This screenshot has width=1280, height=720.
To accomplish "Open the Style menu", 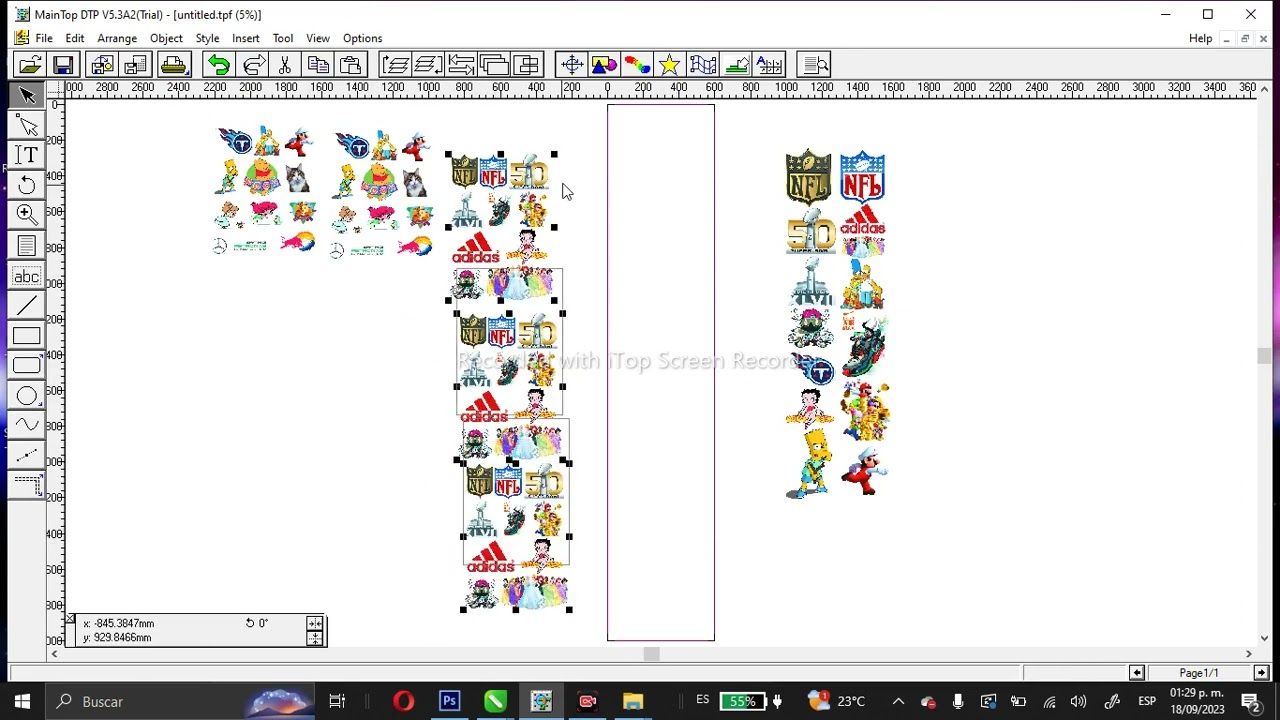I will pyautogui.click(x=207, y=39).
